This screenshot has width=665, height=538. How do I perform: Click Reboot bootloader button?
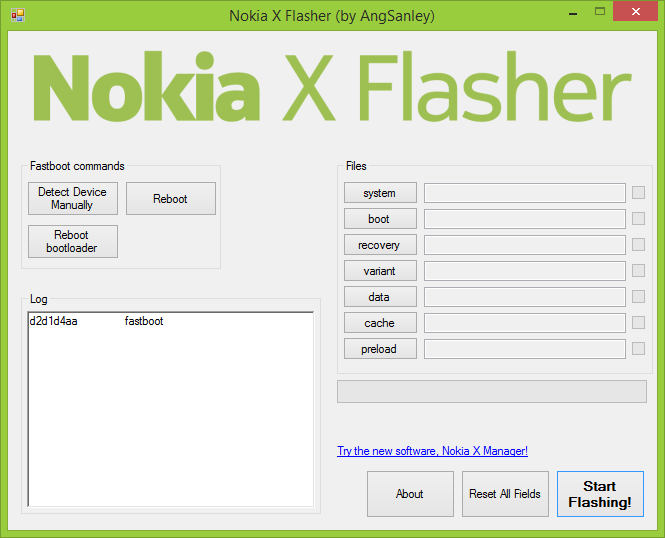click(x=73, y=241)
